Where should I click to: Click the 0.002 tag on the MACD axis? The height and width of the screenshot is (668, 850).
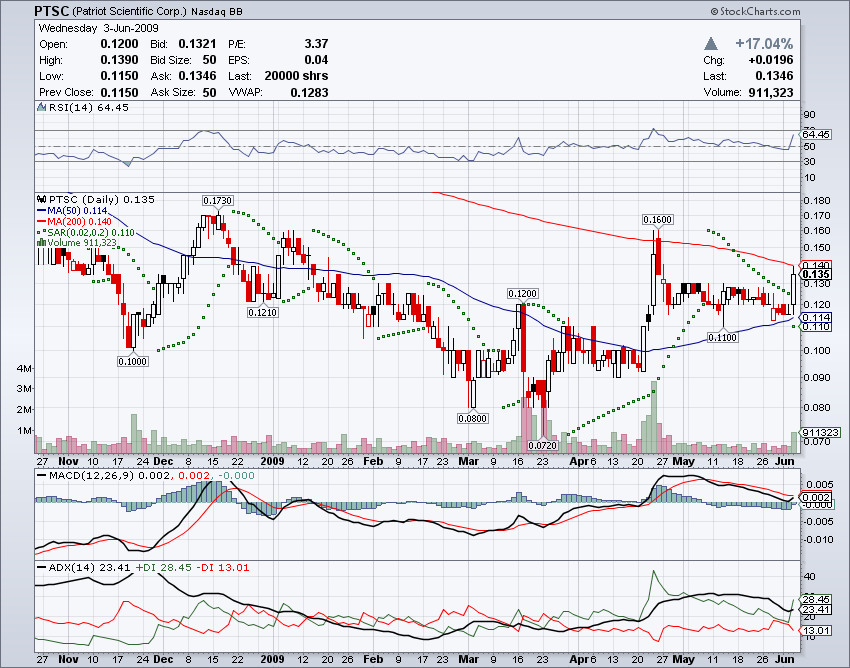click(816, 497)
